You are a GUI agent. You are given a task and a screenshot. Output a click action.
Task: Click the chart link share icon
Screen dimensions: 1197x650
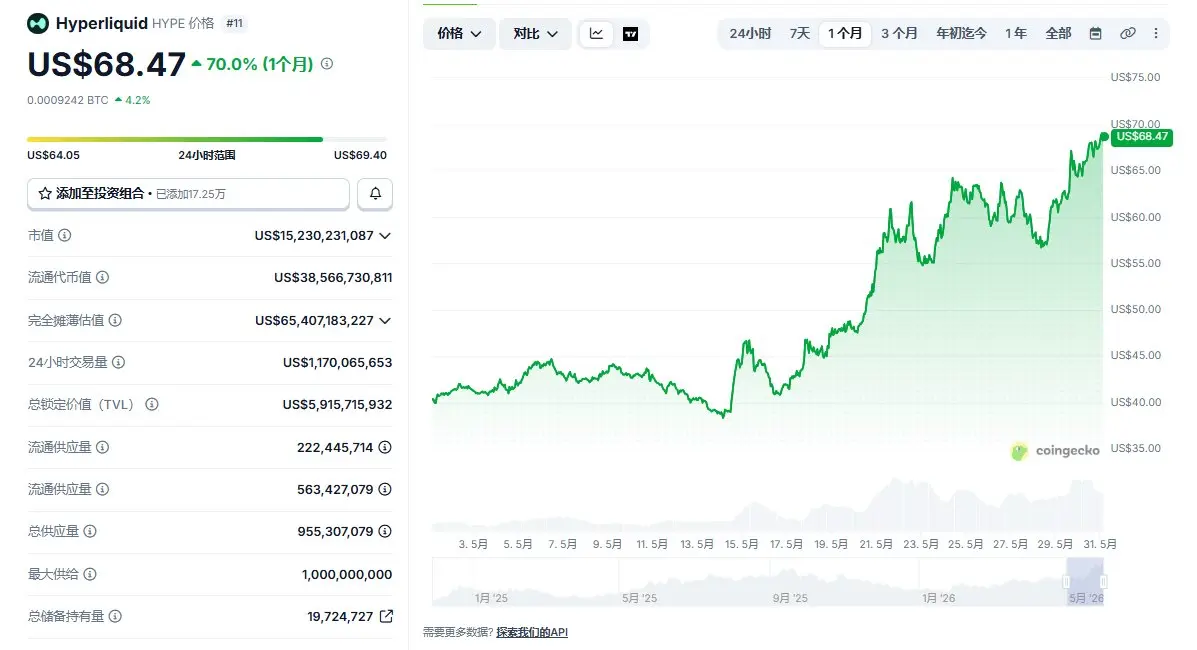tap(1128, 34)
